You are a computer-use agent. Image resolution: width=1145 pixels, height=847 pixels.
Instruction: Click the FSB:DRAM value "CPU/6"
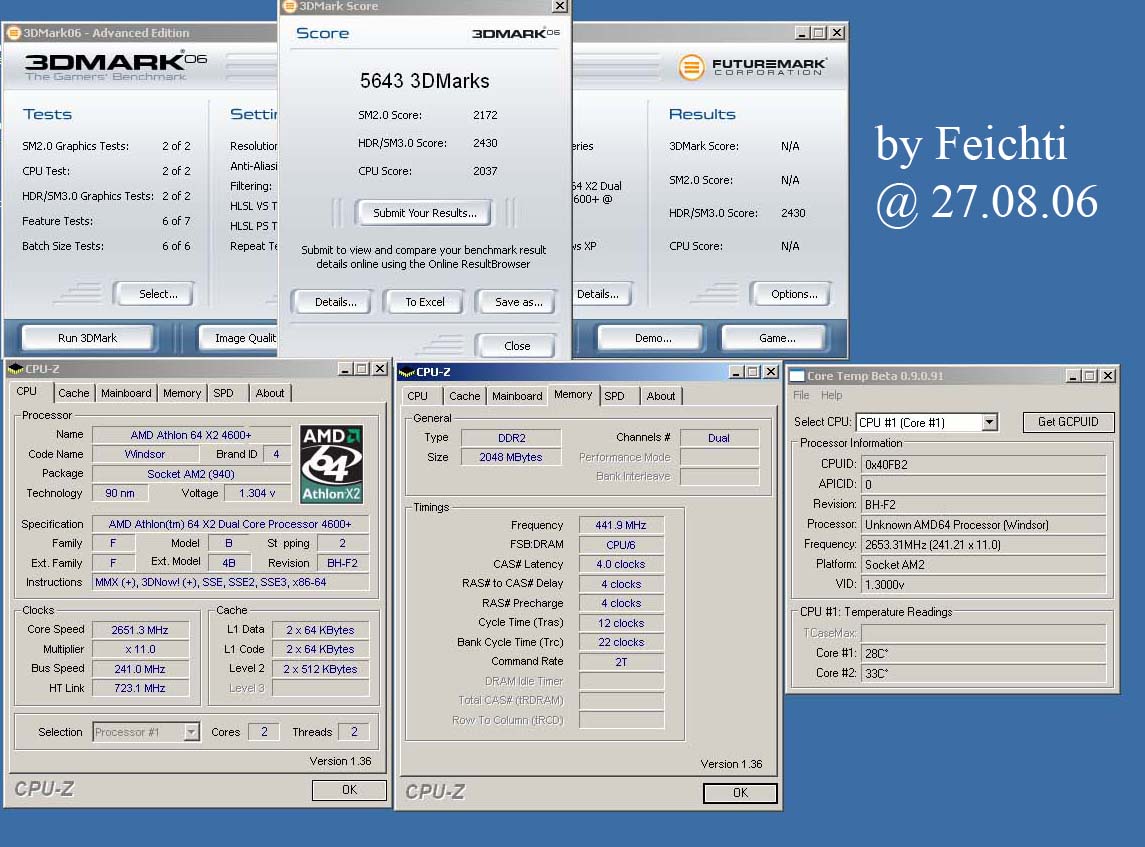[x=621, y=545]
